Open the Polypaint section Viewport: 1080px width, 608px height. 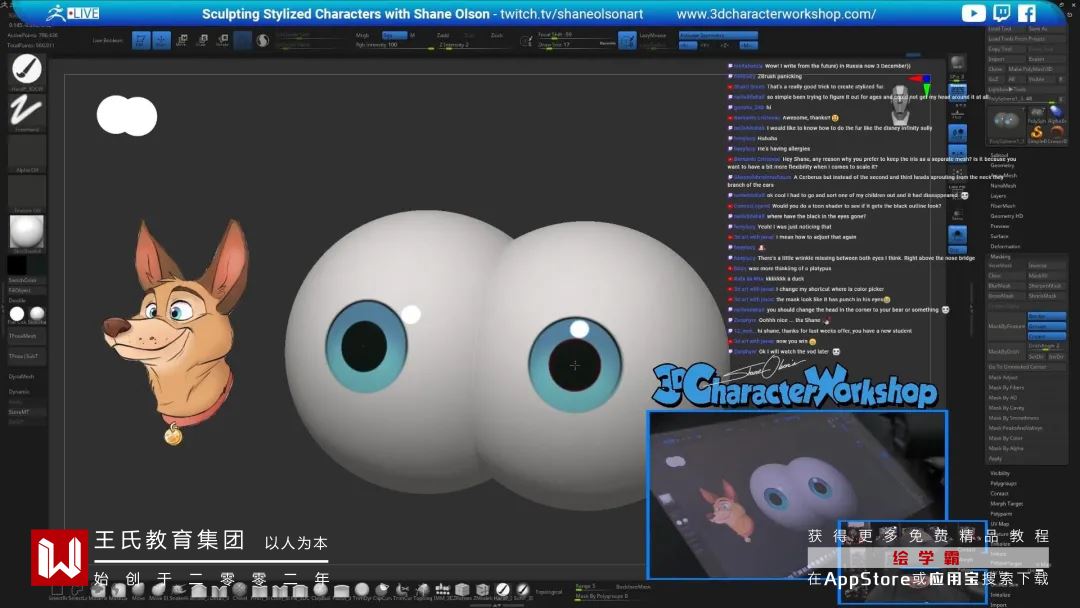[x=1001, y=514]
